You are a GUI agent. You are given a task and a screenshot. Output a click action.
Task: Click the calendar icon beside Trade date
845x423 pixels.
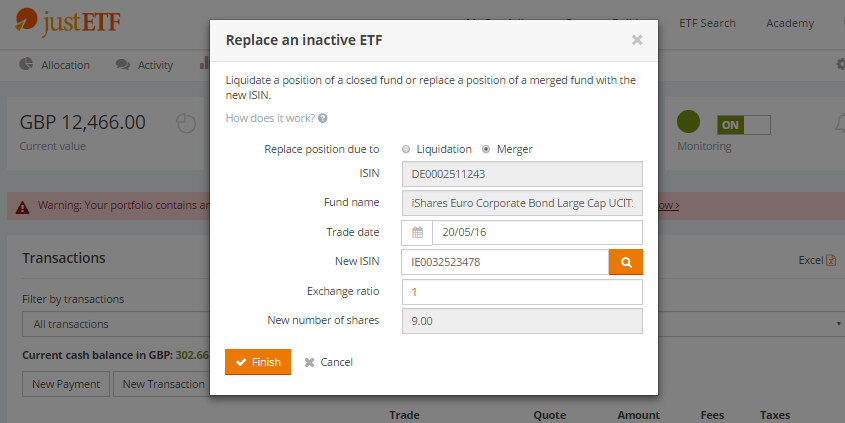pyautogui.click(x=417, y=232)
